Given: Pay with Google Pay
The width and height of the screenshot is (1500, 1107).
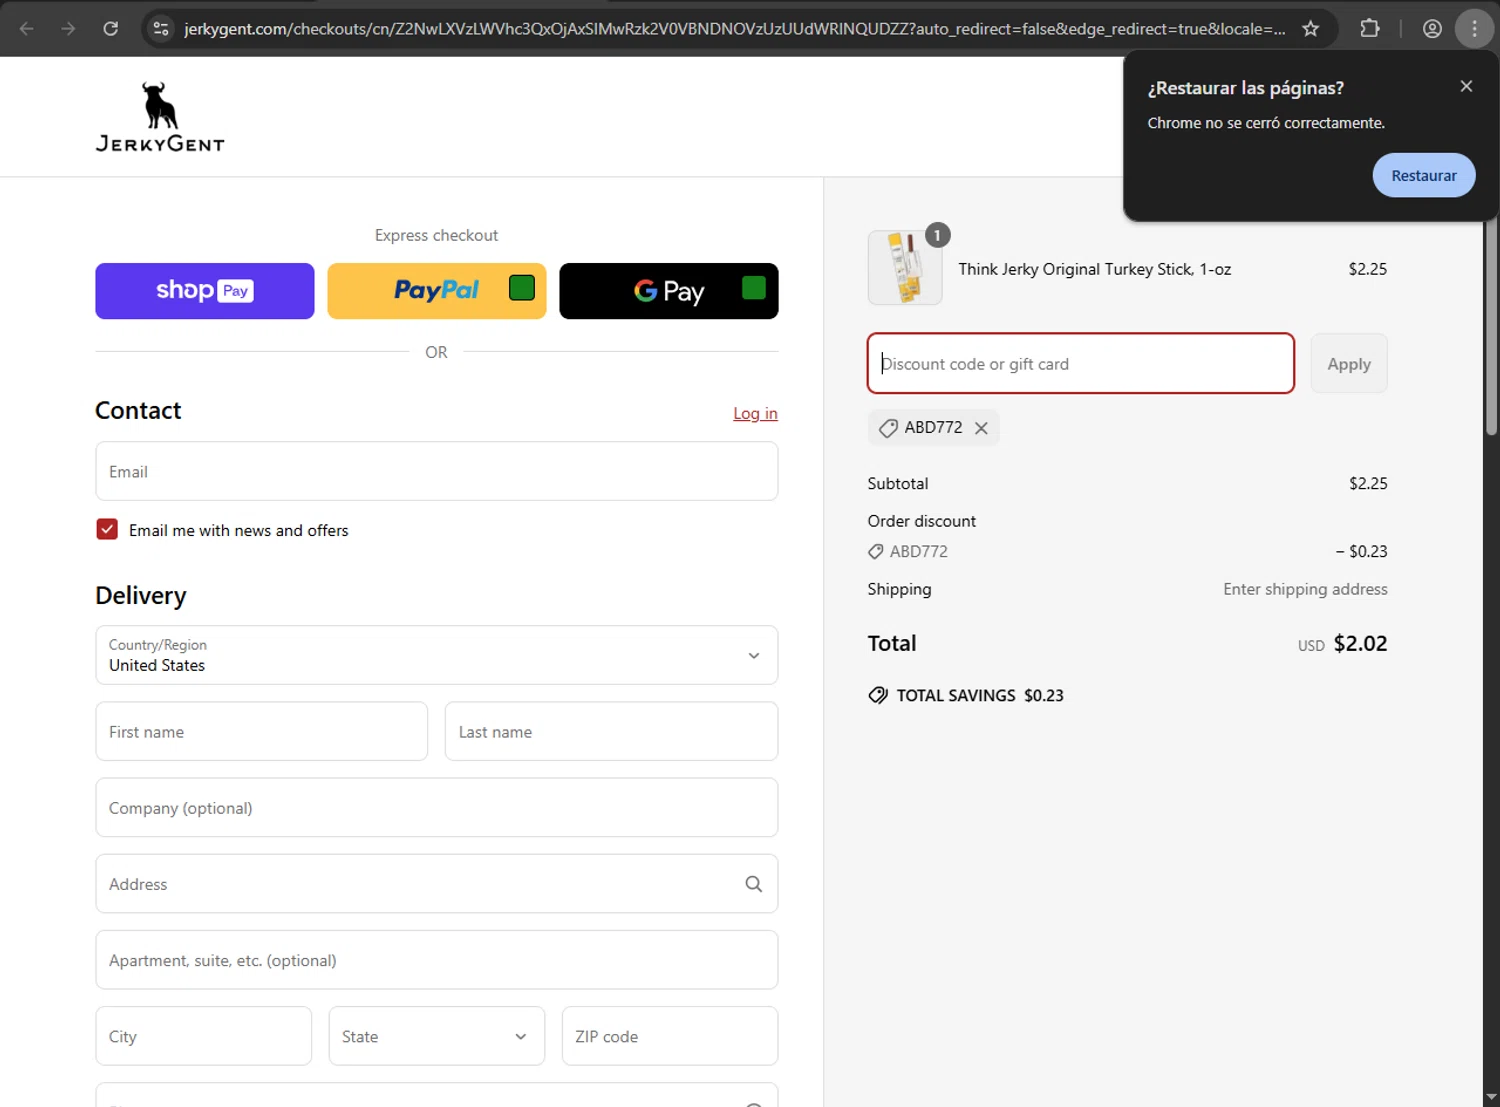Looking at the screenshot, I should 669,291.
